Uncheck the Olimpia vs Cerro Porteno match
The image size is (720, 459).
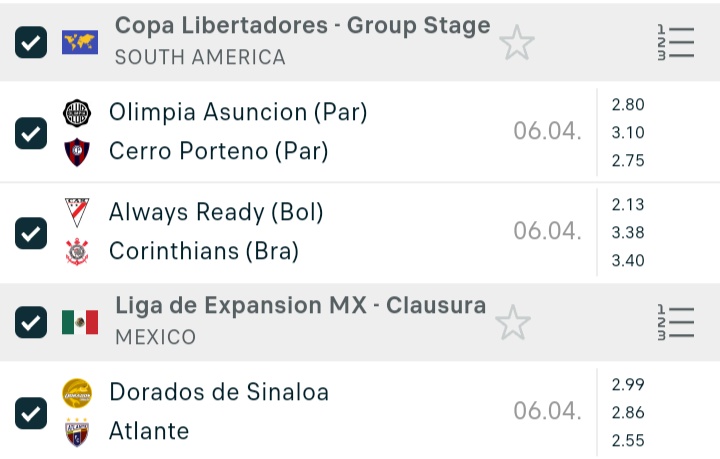click(31, 133)
